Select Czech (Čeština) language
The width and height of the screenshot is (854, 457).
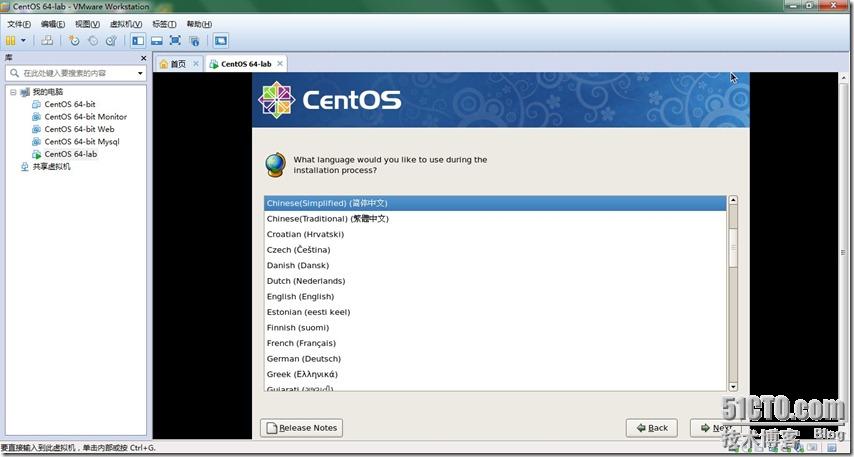pos(495,249)
